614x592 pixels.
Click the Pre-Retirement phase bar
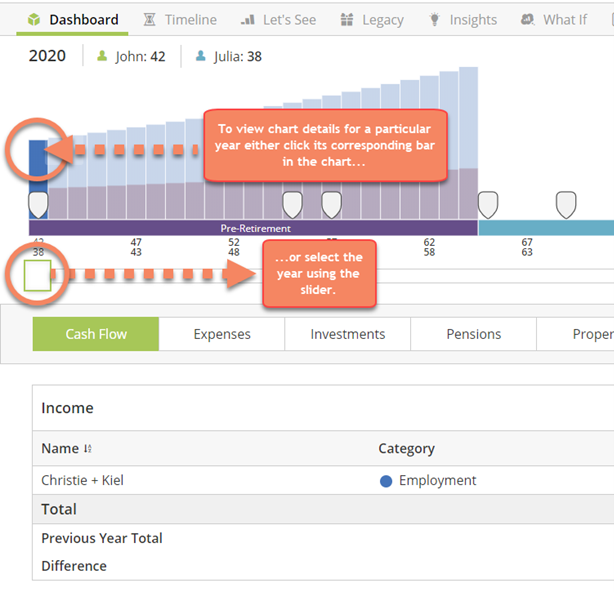pos(253,228)
